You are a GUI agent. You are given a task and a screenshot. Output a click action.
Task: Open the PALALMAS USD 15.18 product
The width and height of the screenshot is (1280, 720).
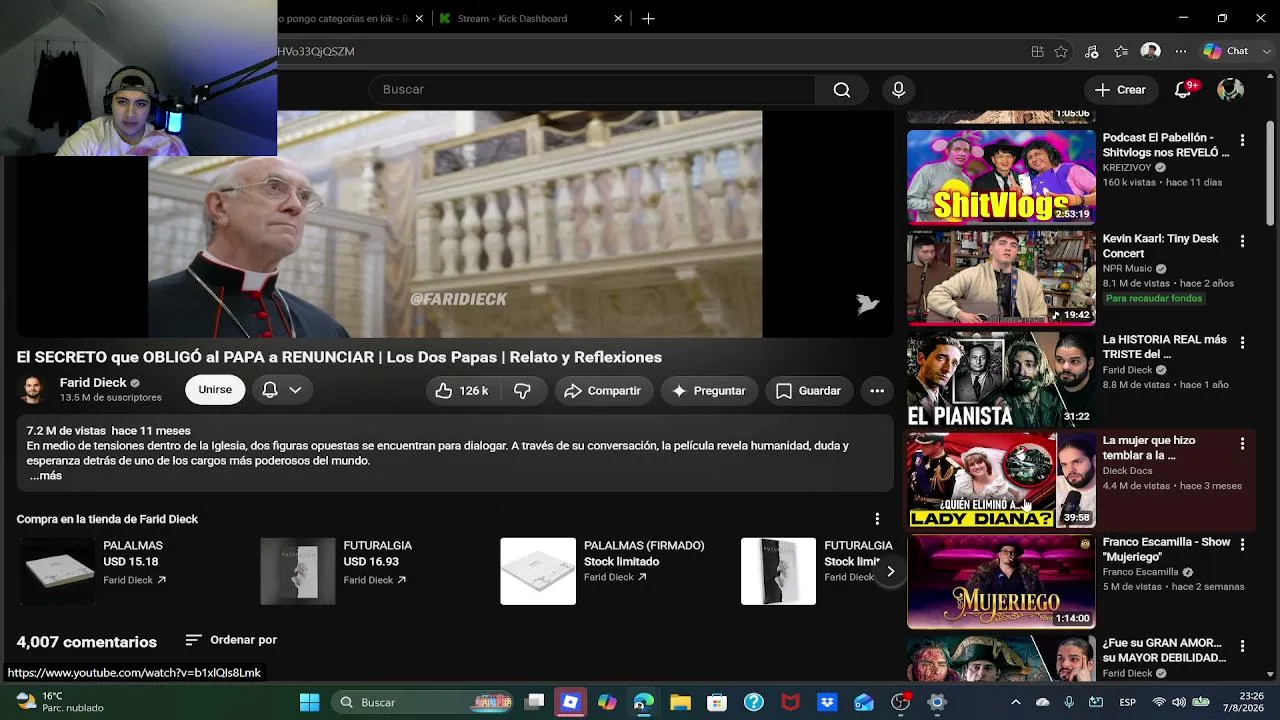click(58, 571)
